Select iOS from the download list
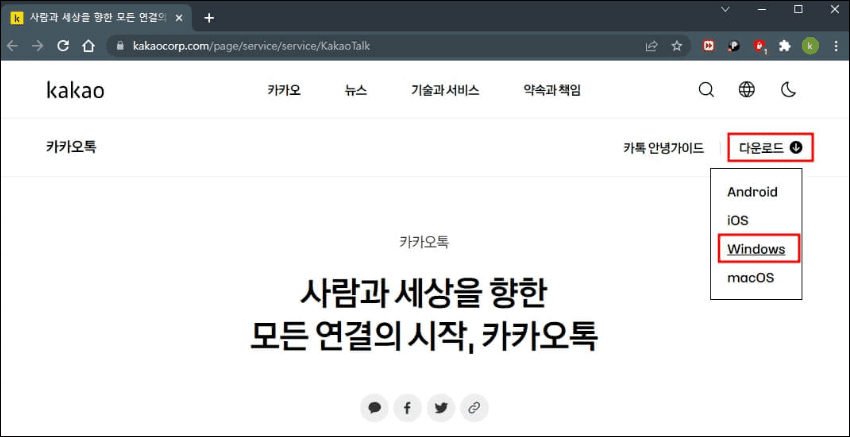 tap(737, 221)
